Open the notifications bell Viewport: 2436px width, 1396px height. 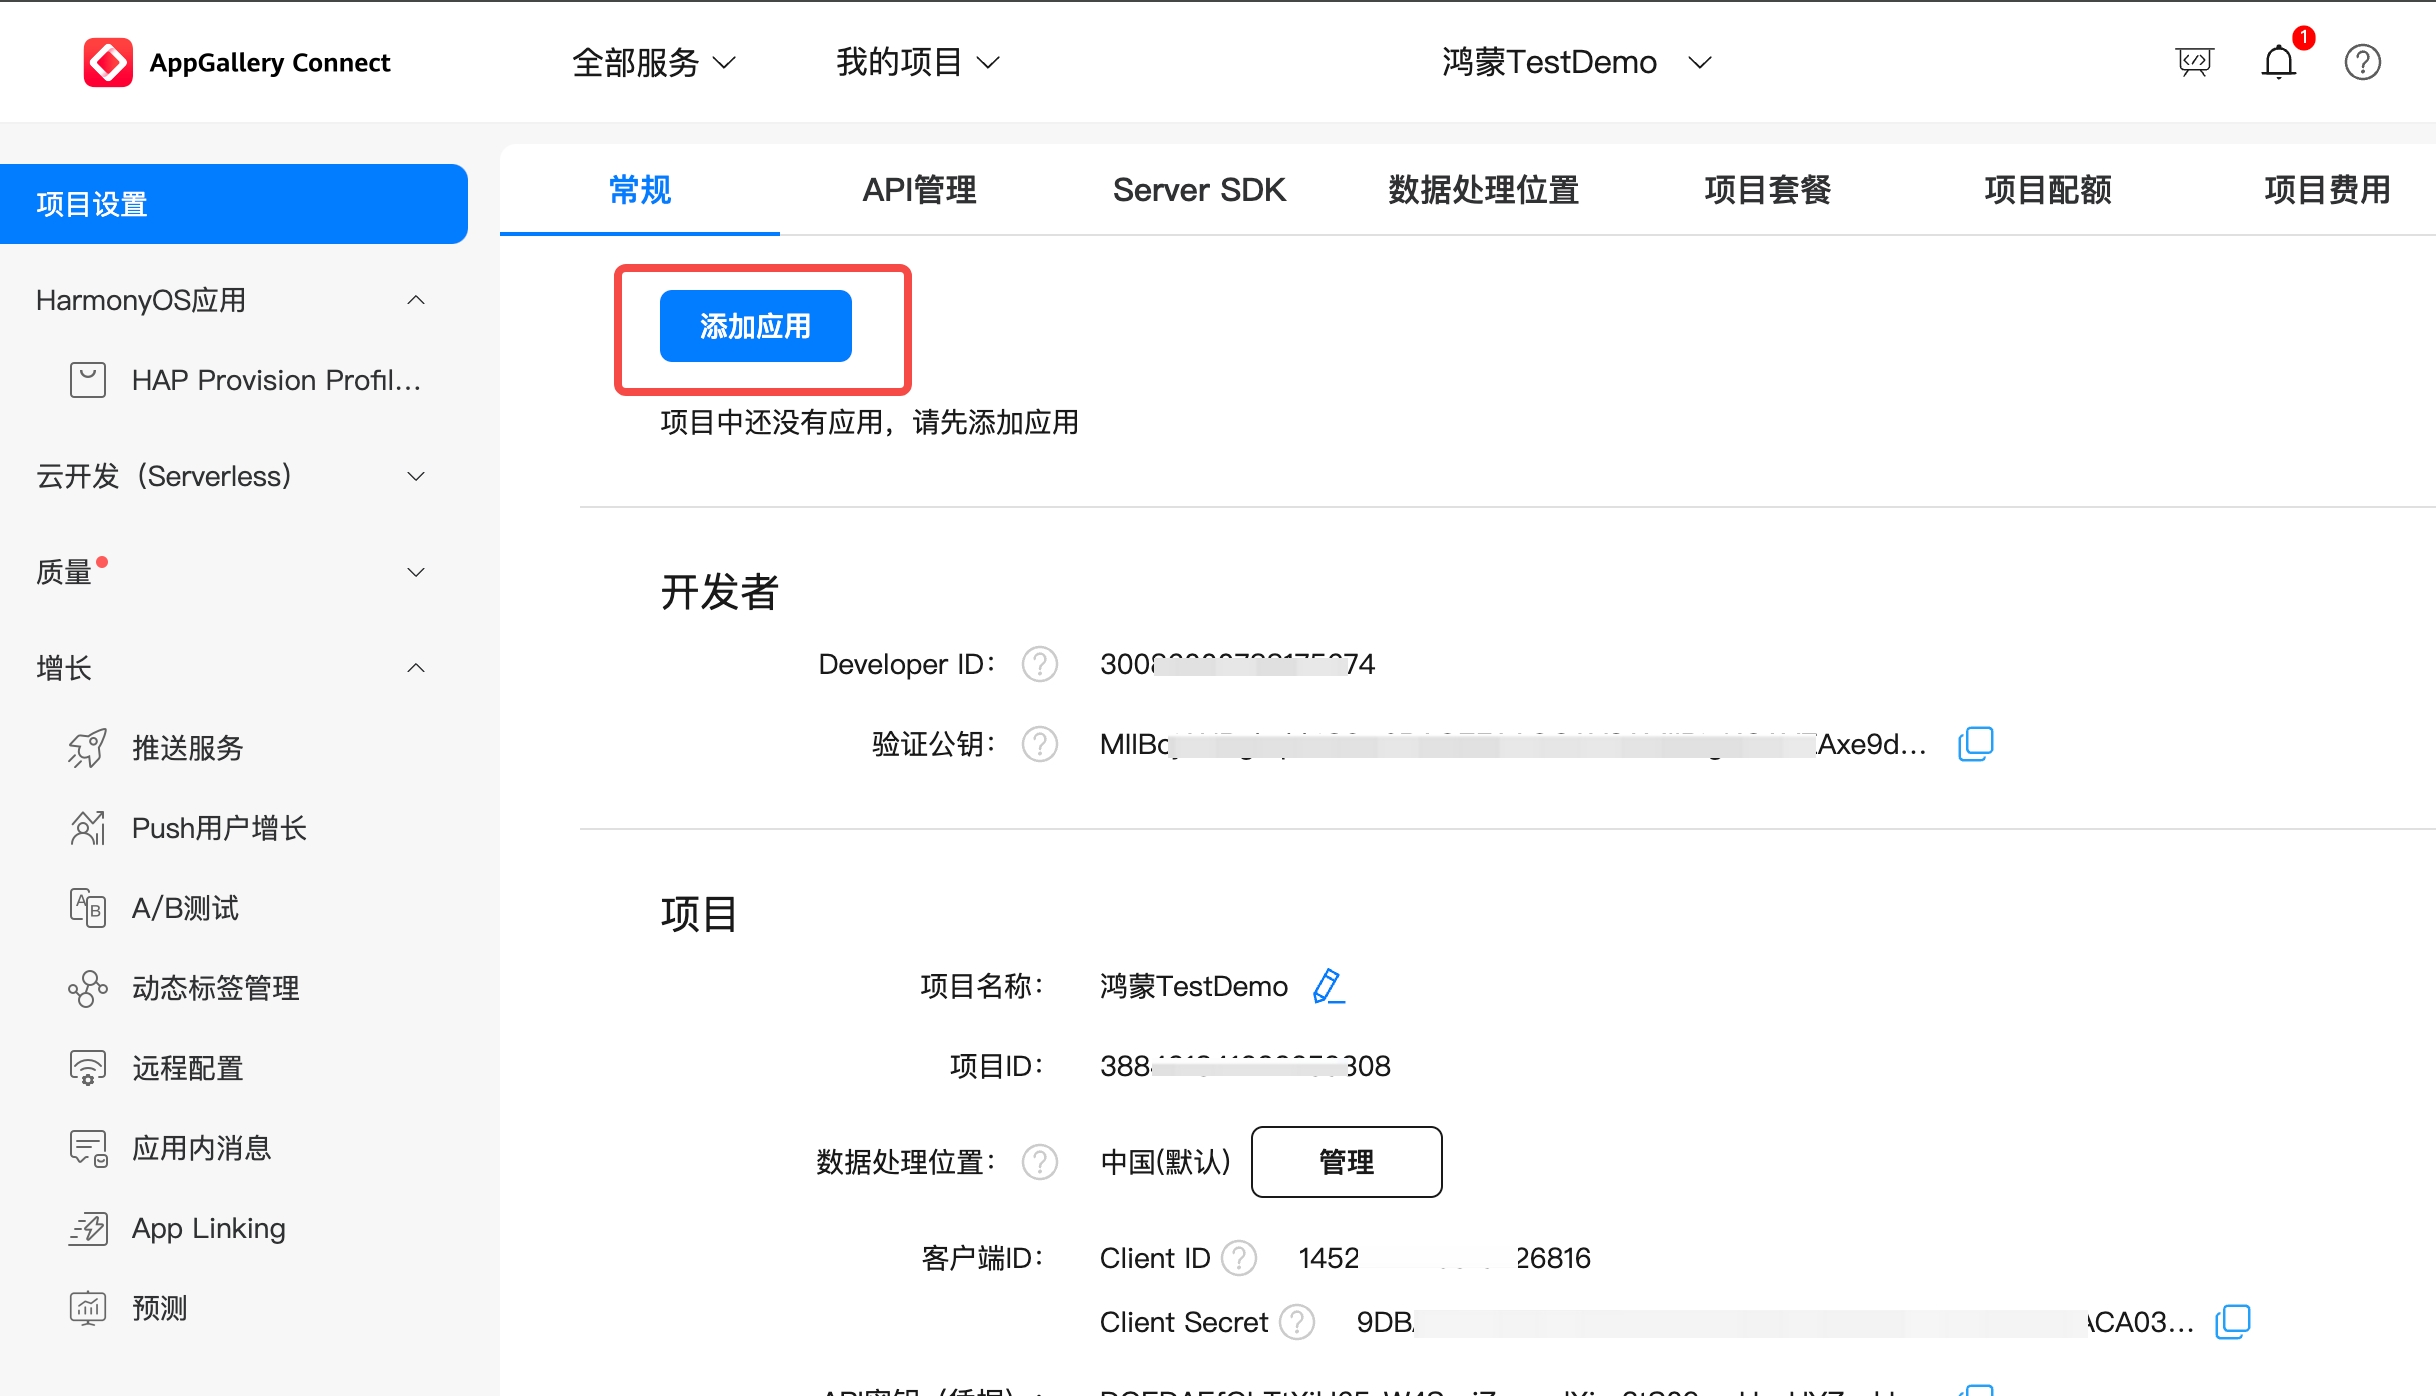click(x=2279, y=62)
